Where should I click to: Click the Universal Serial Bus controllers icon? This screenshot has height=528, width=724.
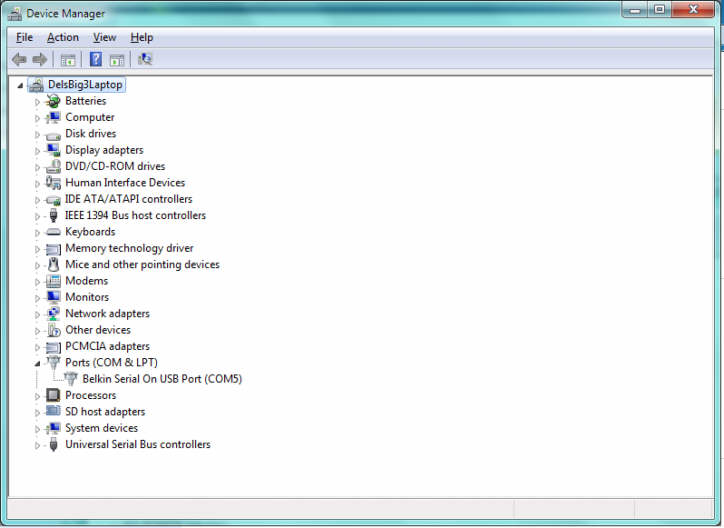[54, 444]
